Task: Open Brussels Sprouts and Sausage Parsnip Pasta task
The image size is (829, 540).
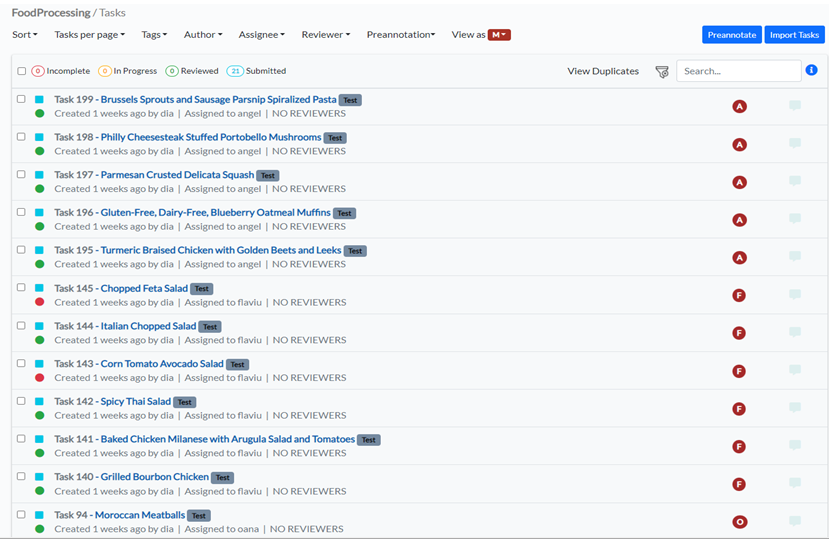Action: [218, 99]
